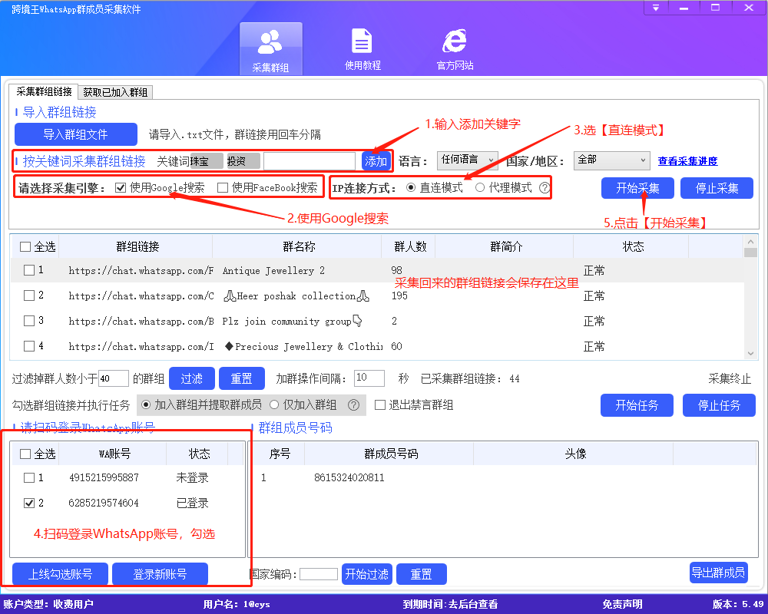This screenshot has width=768, height=614.
Task: Select the 投资 keyword tag
Action: click(x=243, y=161)
